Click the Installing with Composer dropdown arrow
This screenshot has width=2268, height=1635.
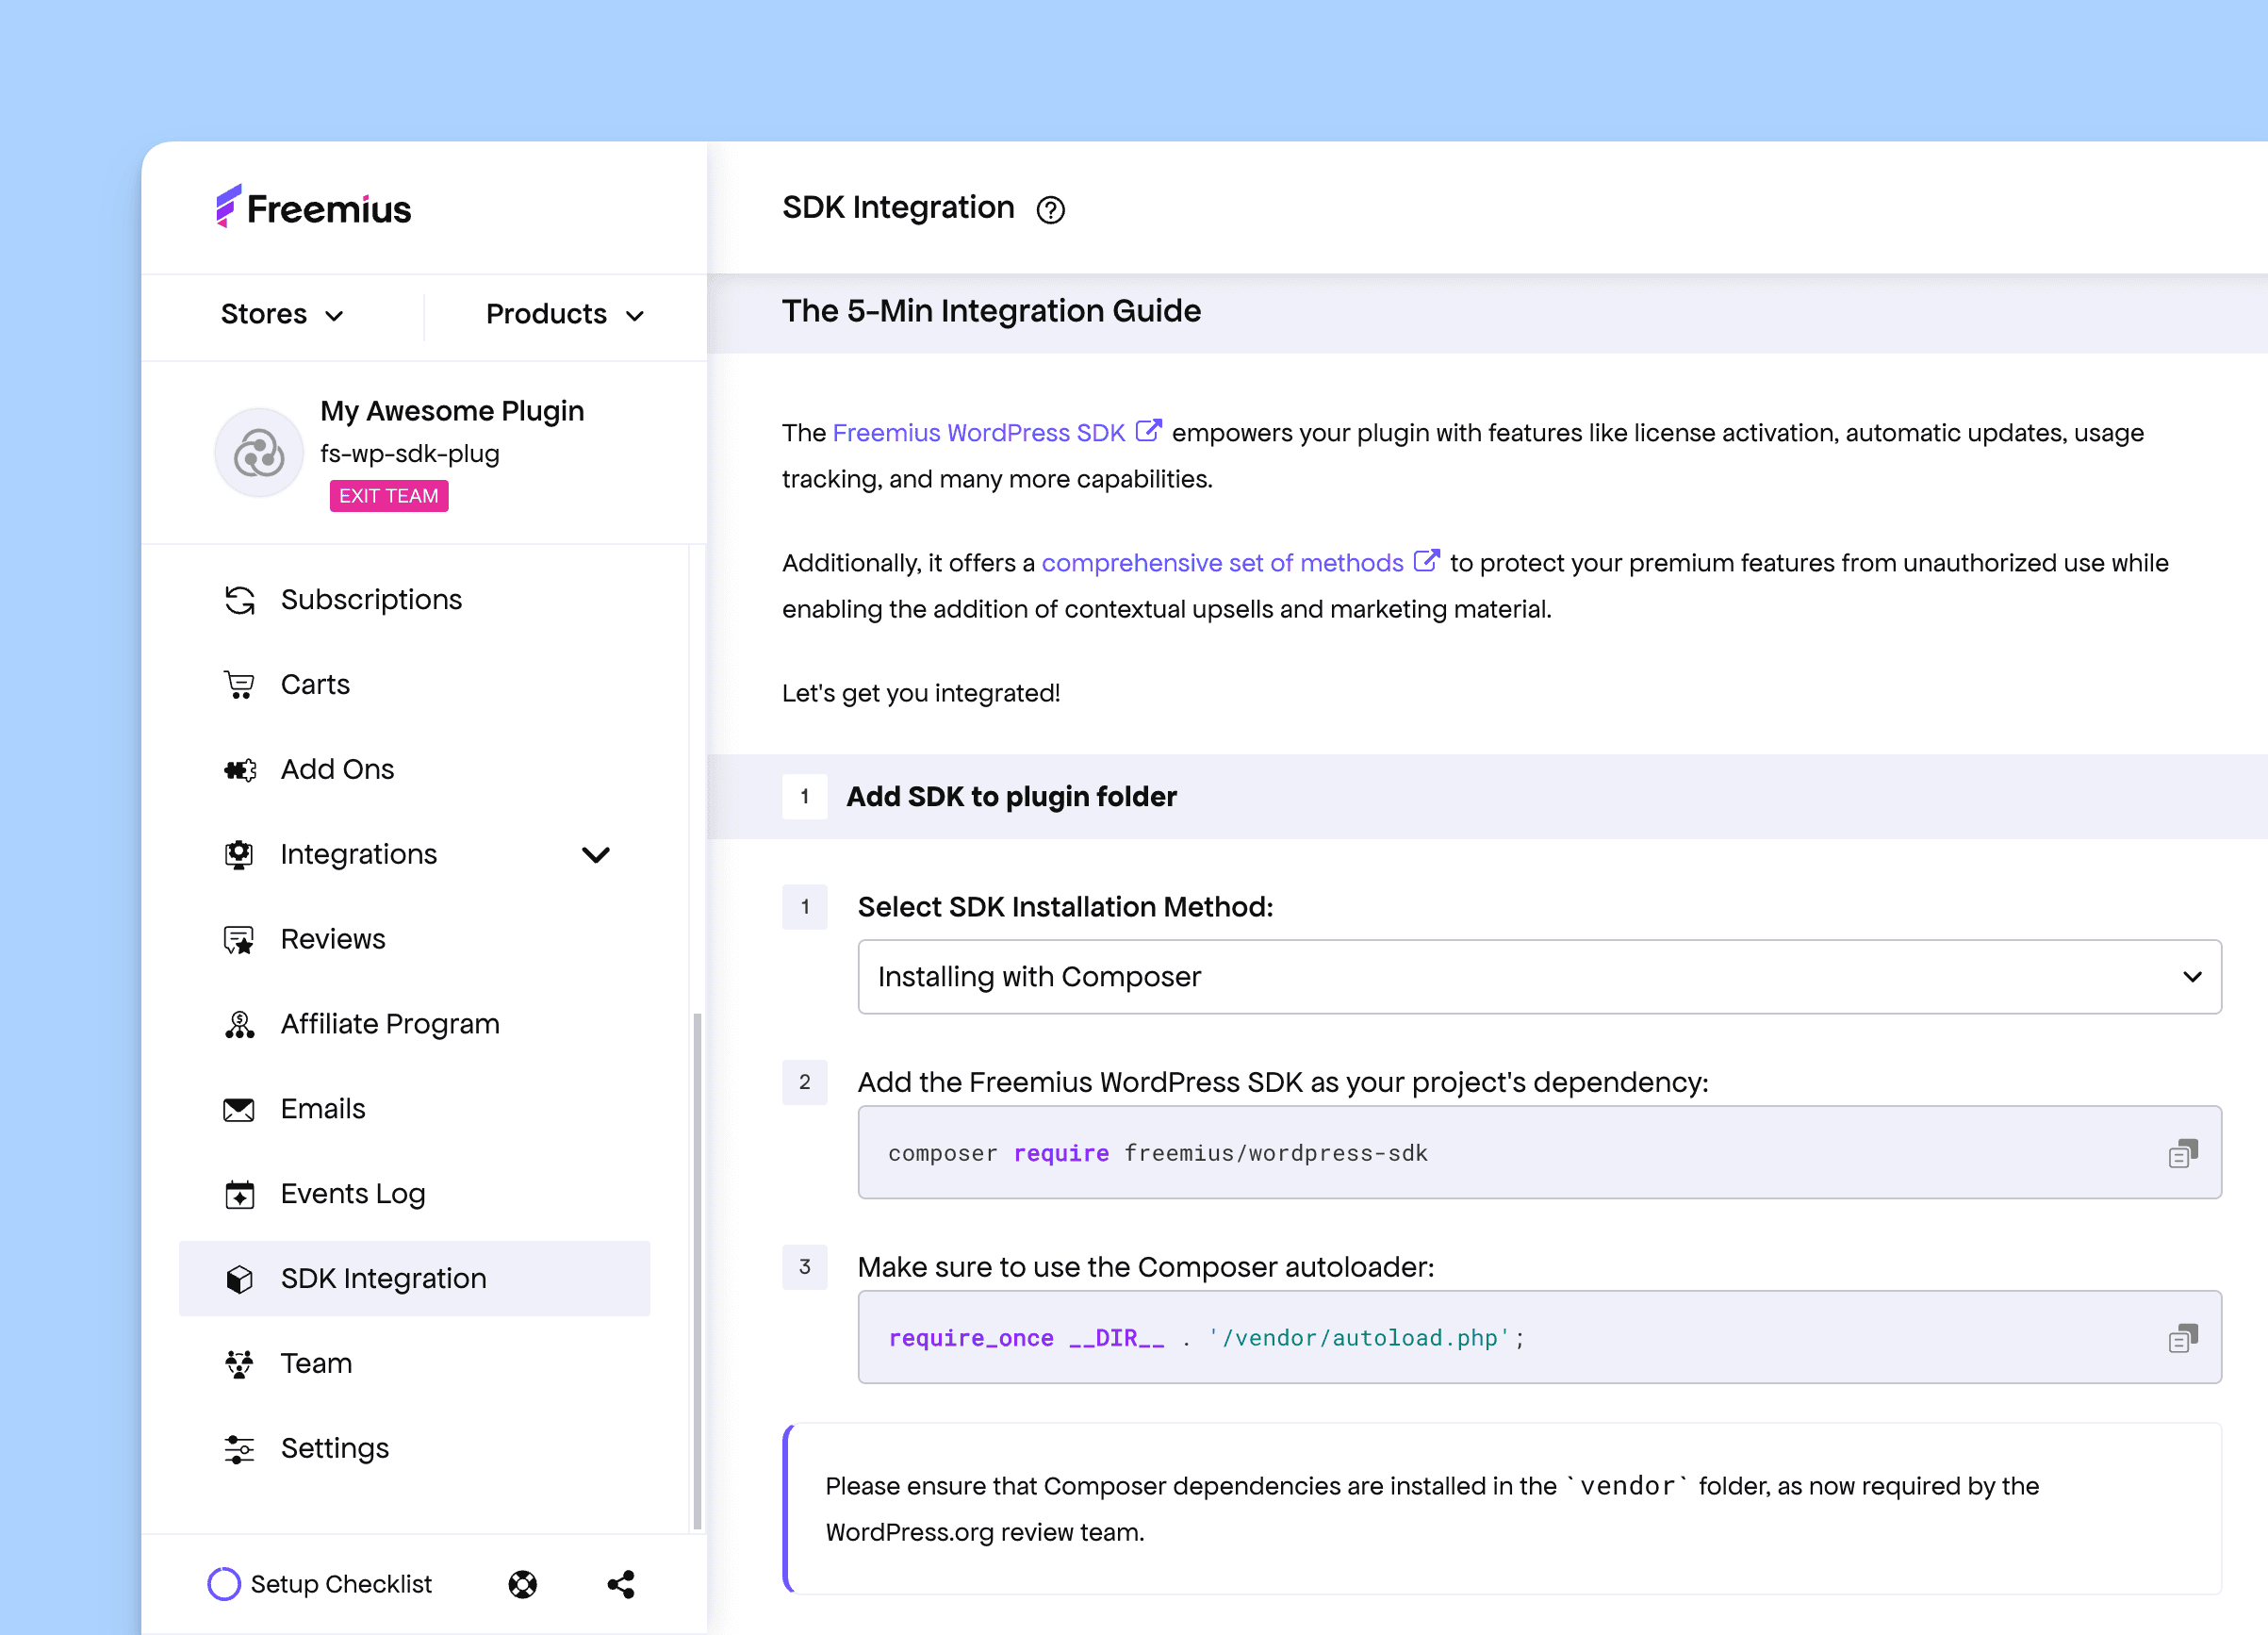[x=2192, y=977]
